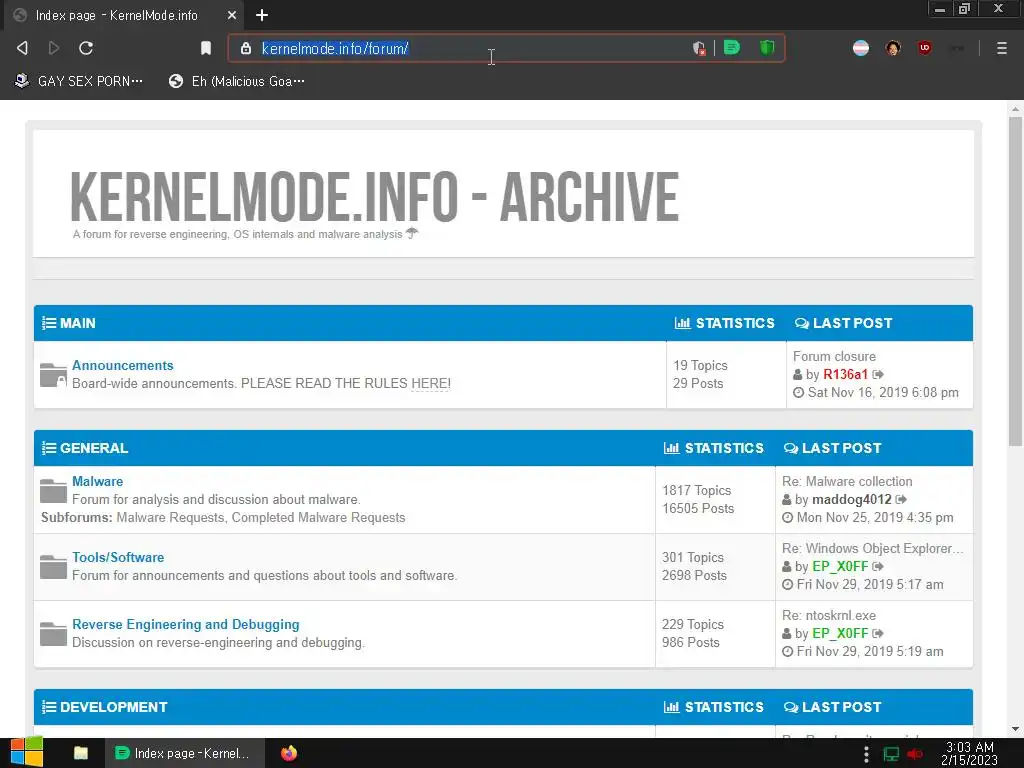This screenshot has width=1024, height=768.
Task: Open File Explorer from the taskbar
Action: pyautogui.click(x=81, y=753)
